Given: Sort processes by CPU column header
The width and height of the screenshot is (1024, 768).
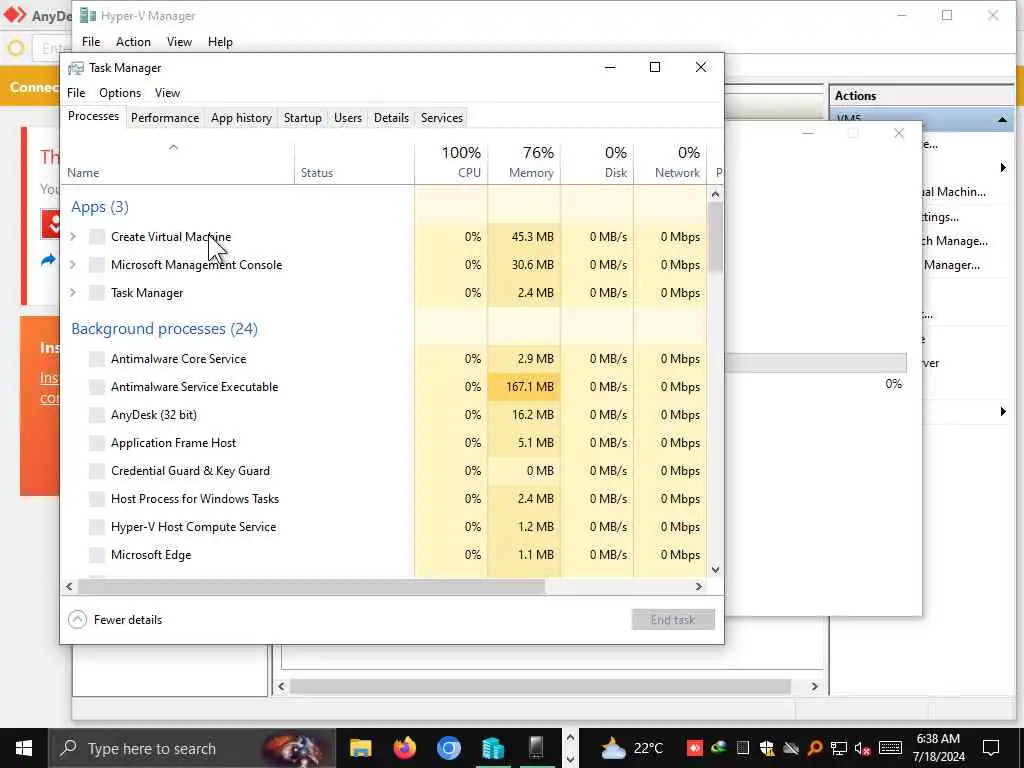Looking at the screenshot, I should (451, 163).
